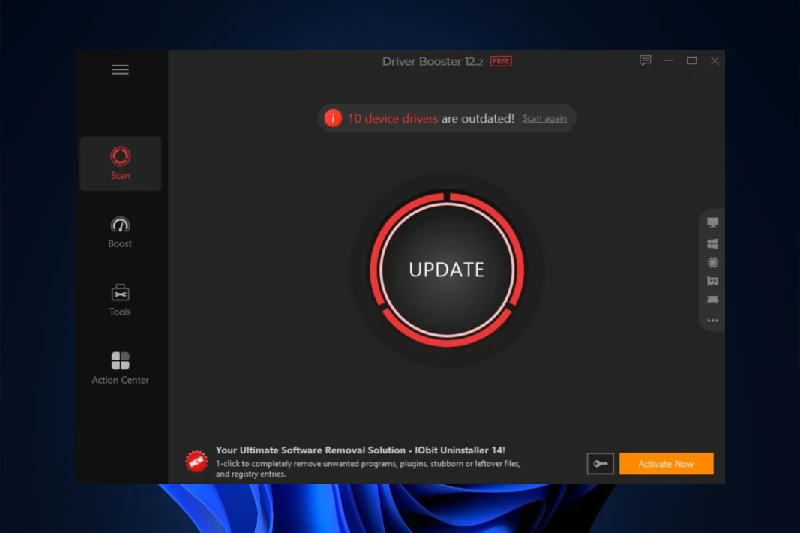Click the Windows logo icon in right panel
The image size is (800, 533).
pyautogui.click(x=713, y=243)
